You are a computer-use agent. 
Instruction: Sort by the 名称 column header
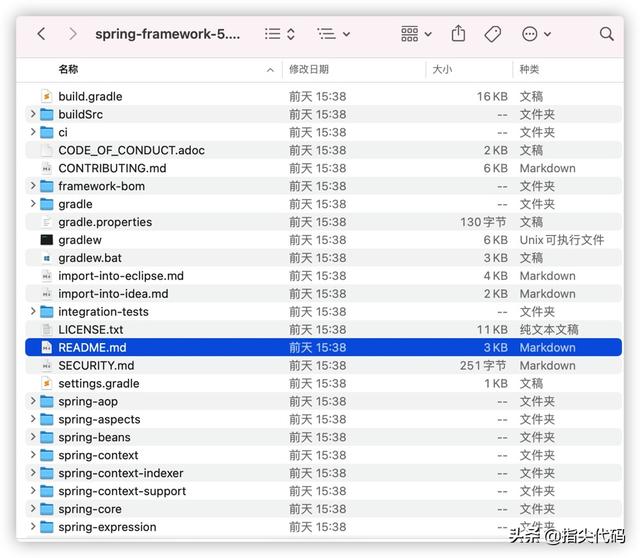(68, 69)
